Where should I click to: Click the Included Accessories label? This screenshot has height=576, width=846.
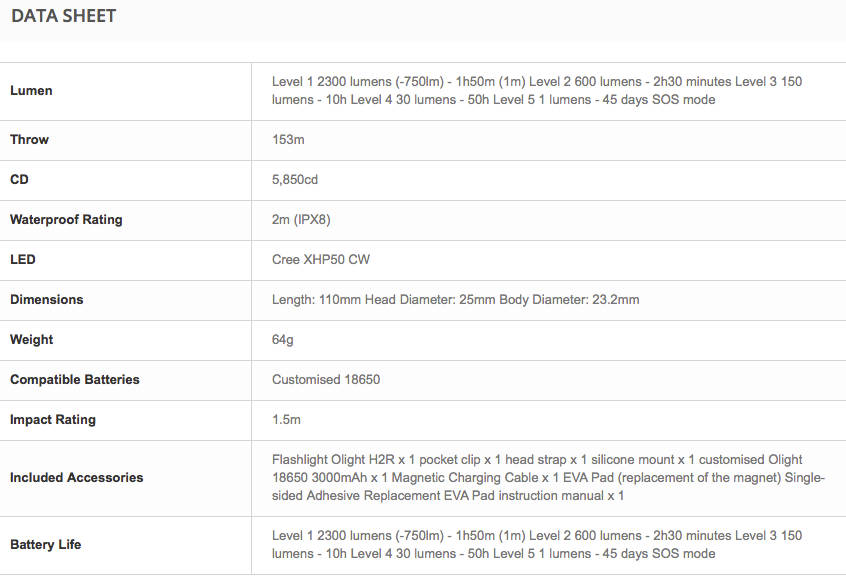point(76,478)
